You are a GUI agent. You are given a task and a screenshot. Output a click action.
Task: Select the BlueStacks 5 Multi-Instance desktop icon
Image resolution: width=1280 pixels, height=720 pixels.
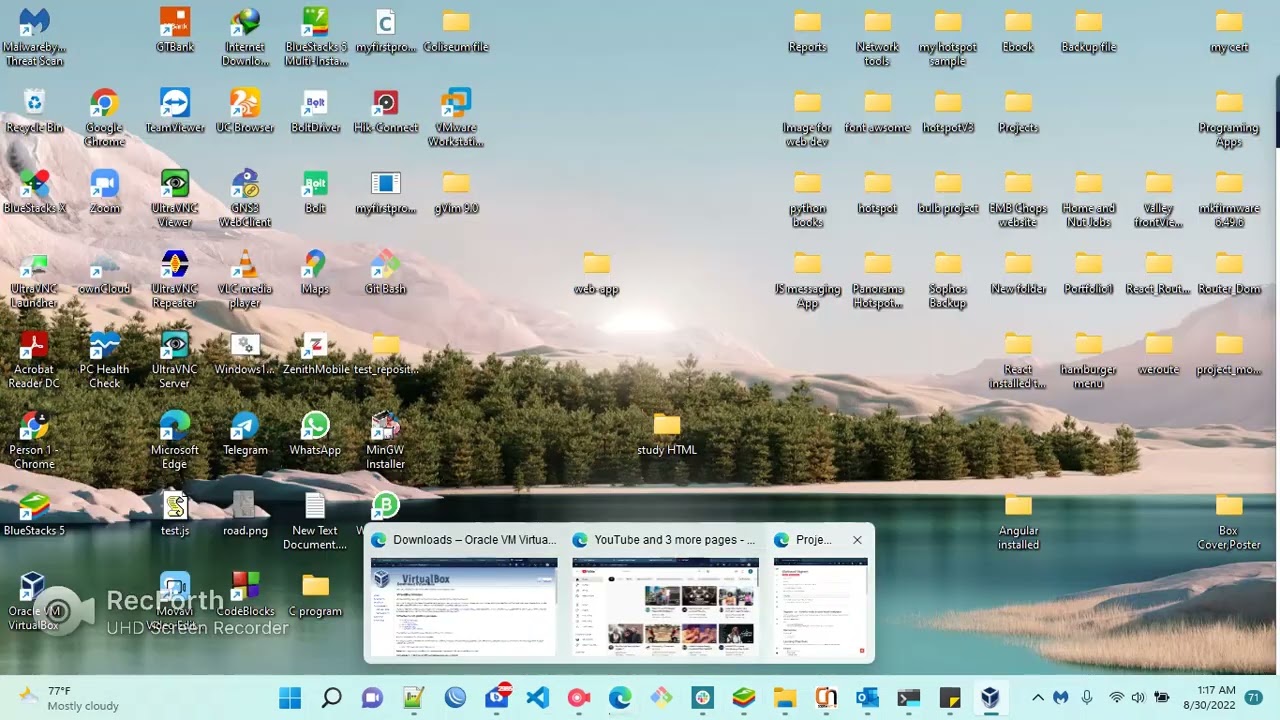[316, 37]
